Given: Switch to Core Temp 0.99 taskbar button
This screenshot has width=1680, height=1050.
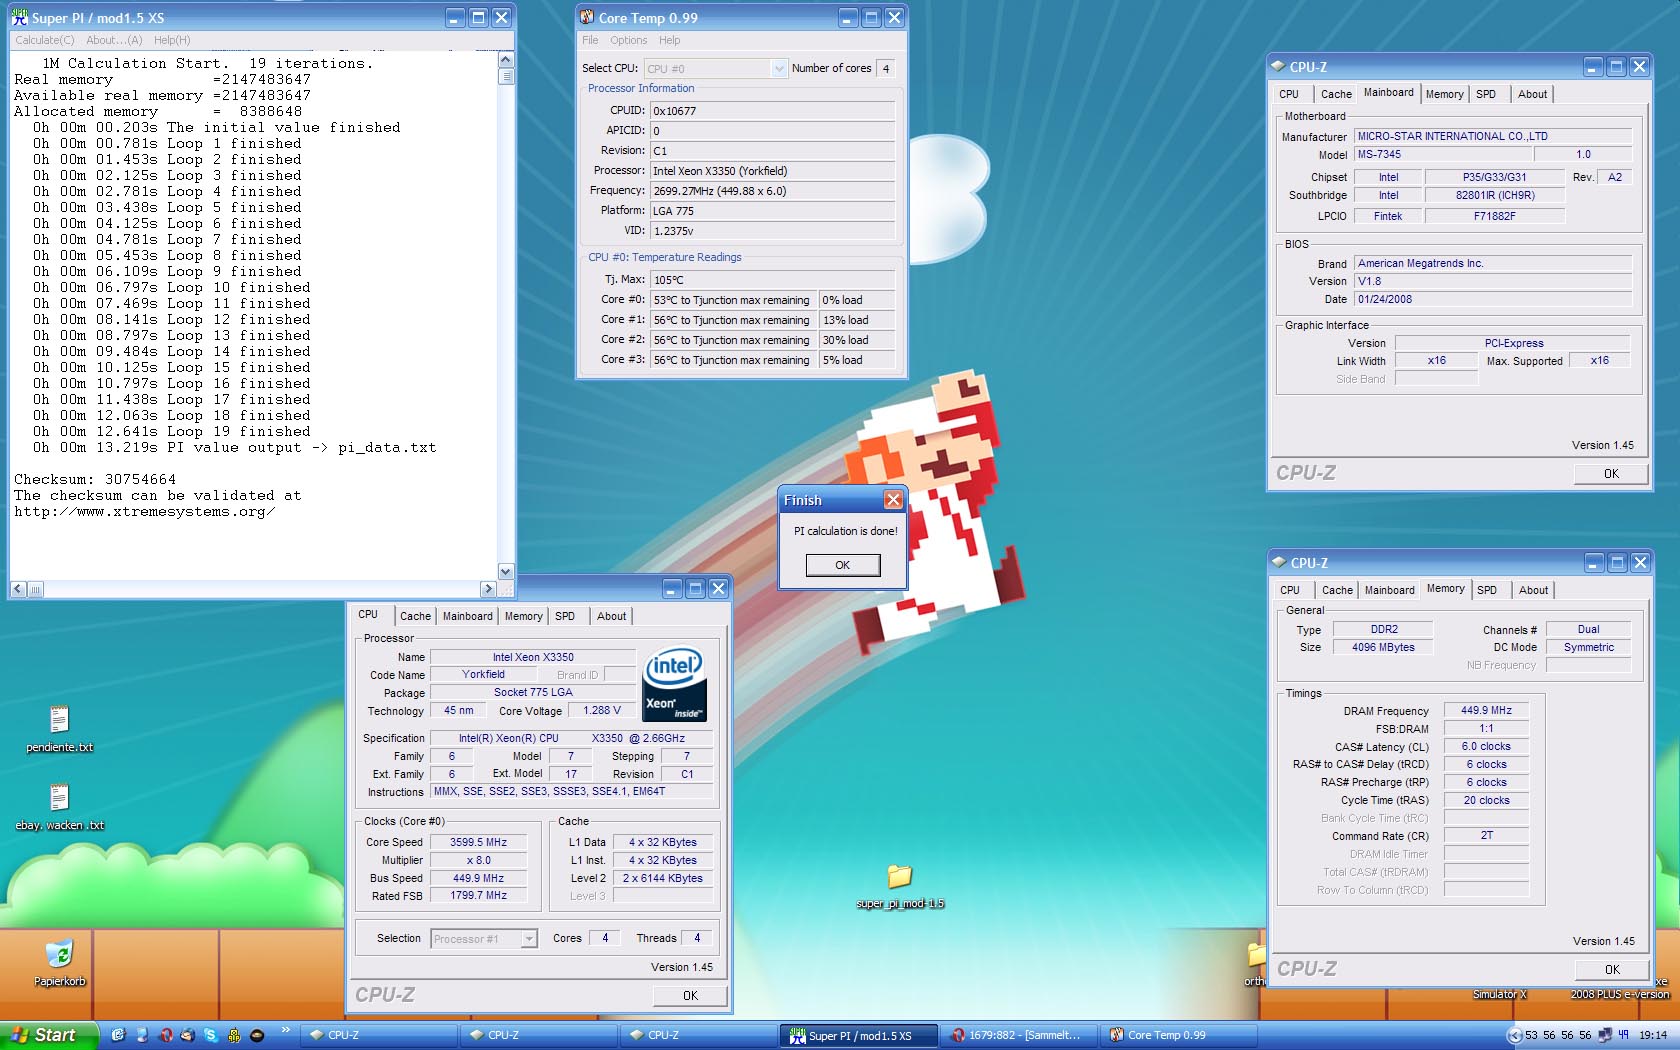Looking at the screenshot, I should (x=1179, y=1035).
